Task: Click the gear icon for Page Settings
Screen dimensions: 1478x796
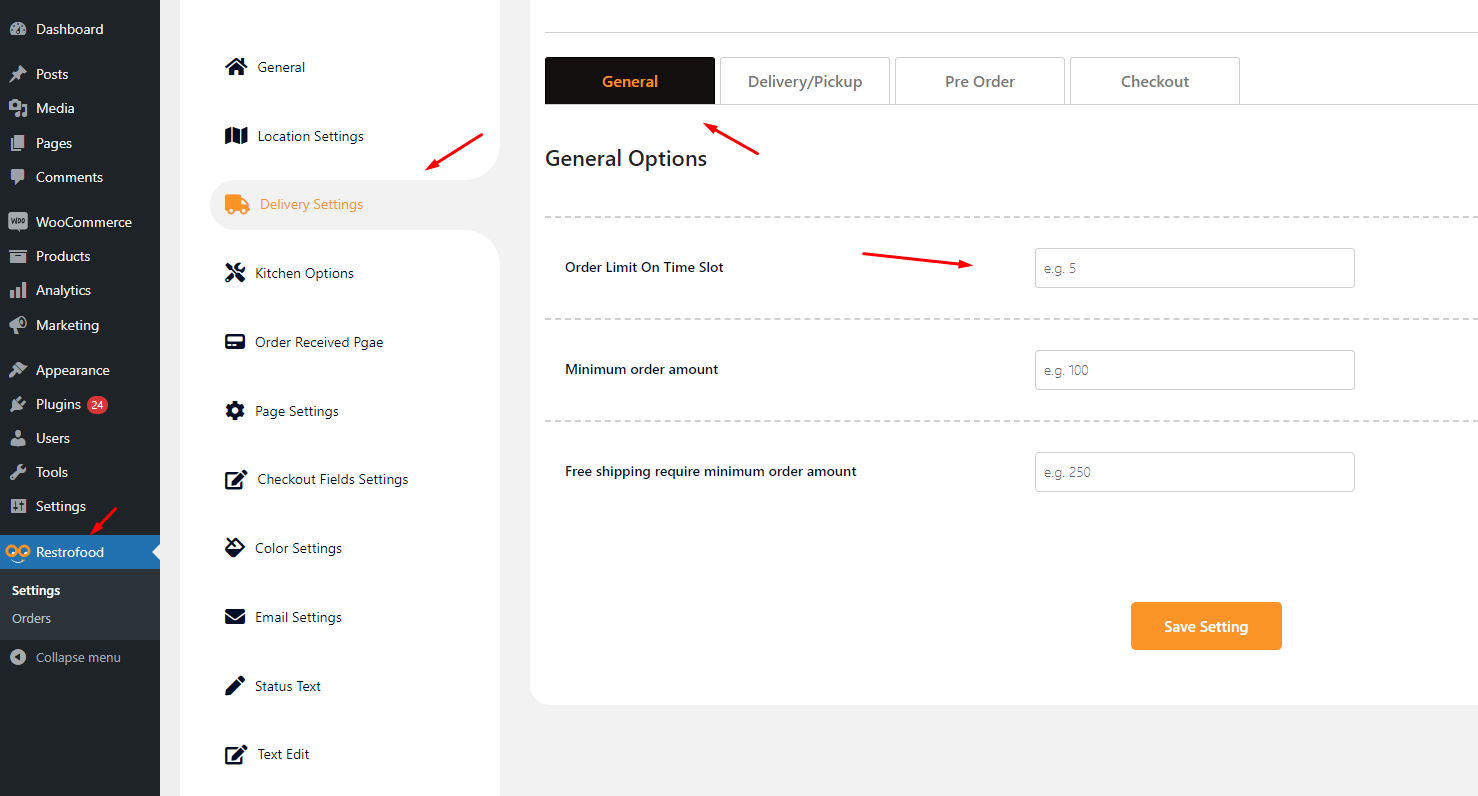Action: pyautogui.click(x=235, y=411)
